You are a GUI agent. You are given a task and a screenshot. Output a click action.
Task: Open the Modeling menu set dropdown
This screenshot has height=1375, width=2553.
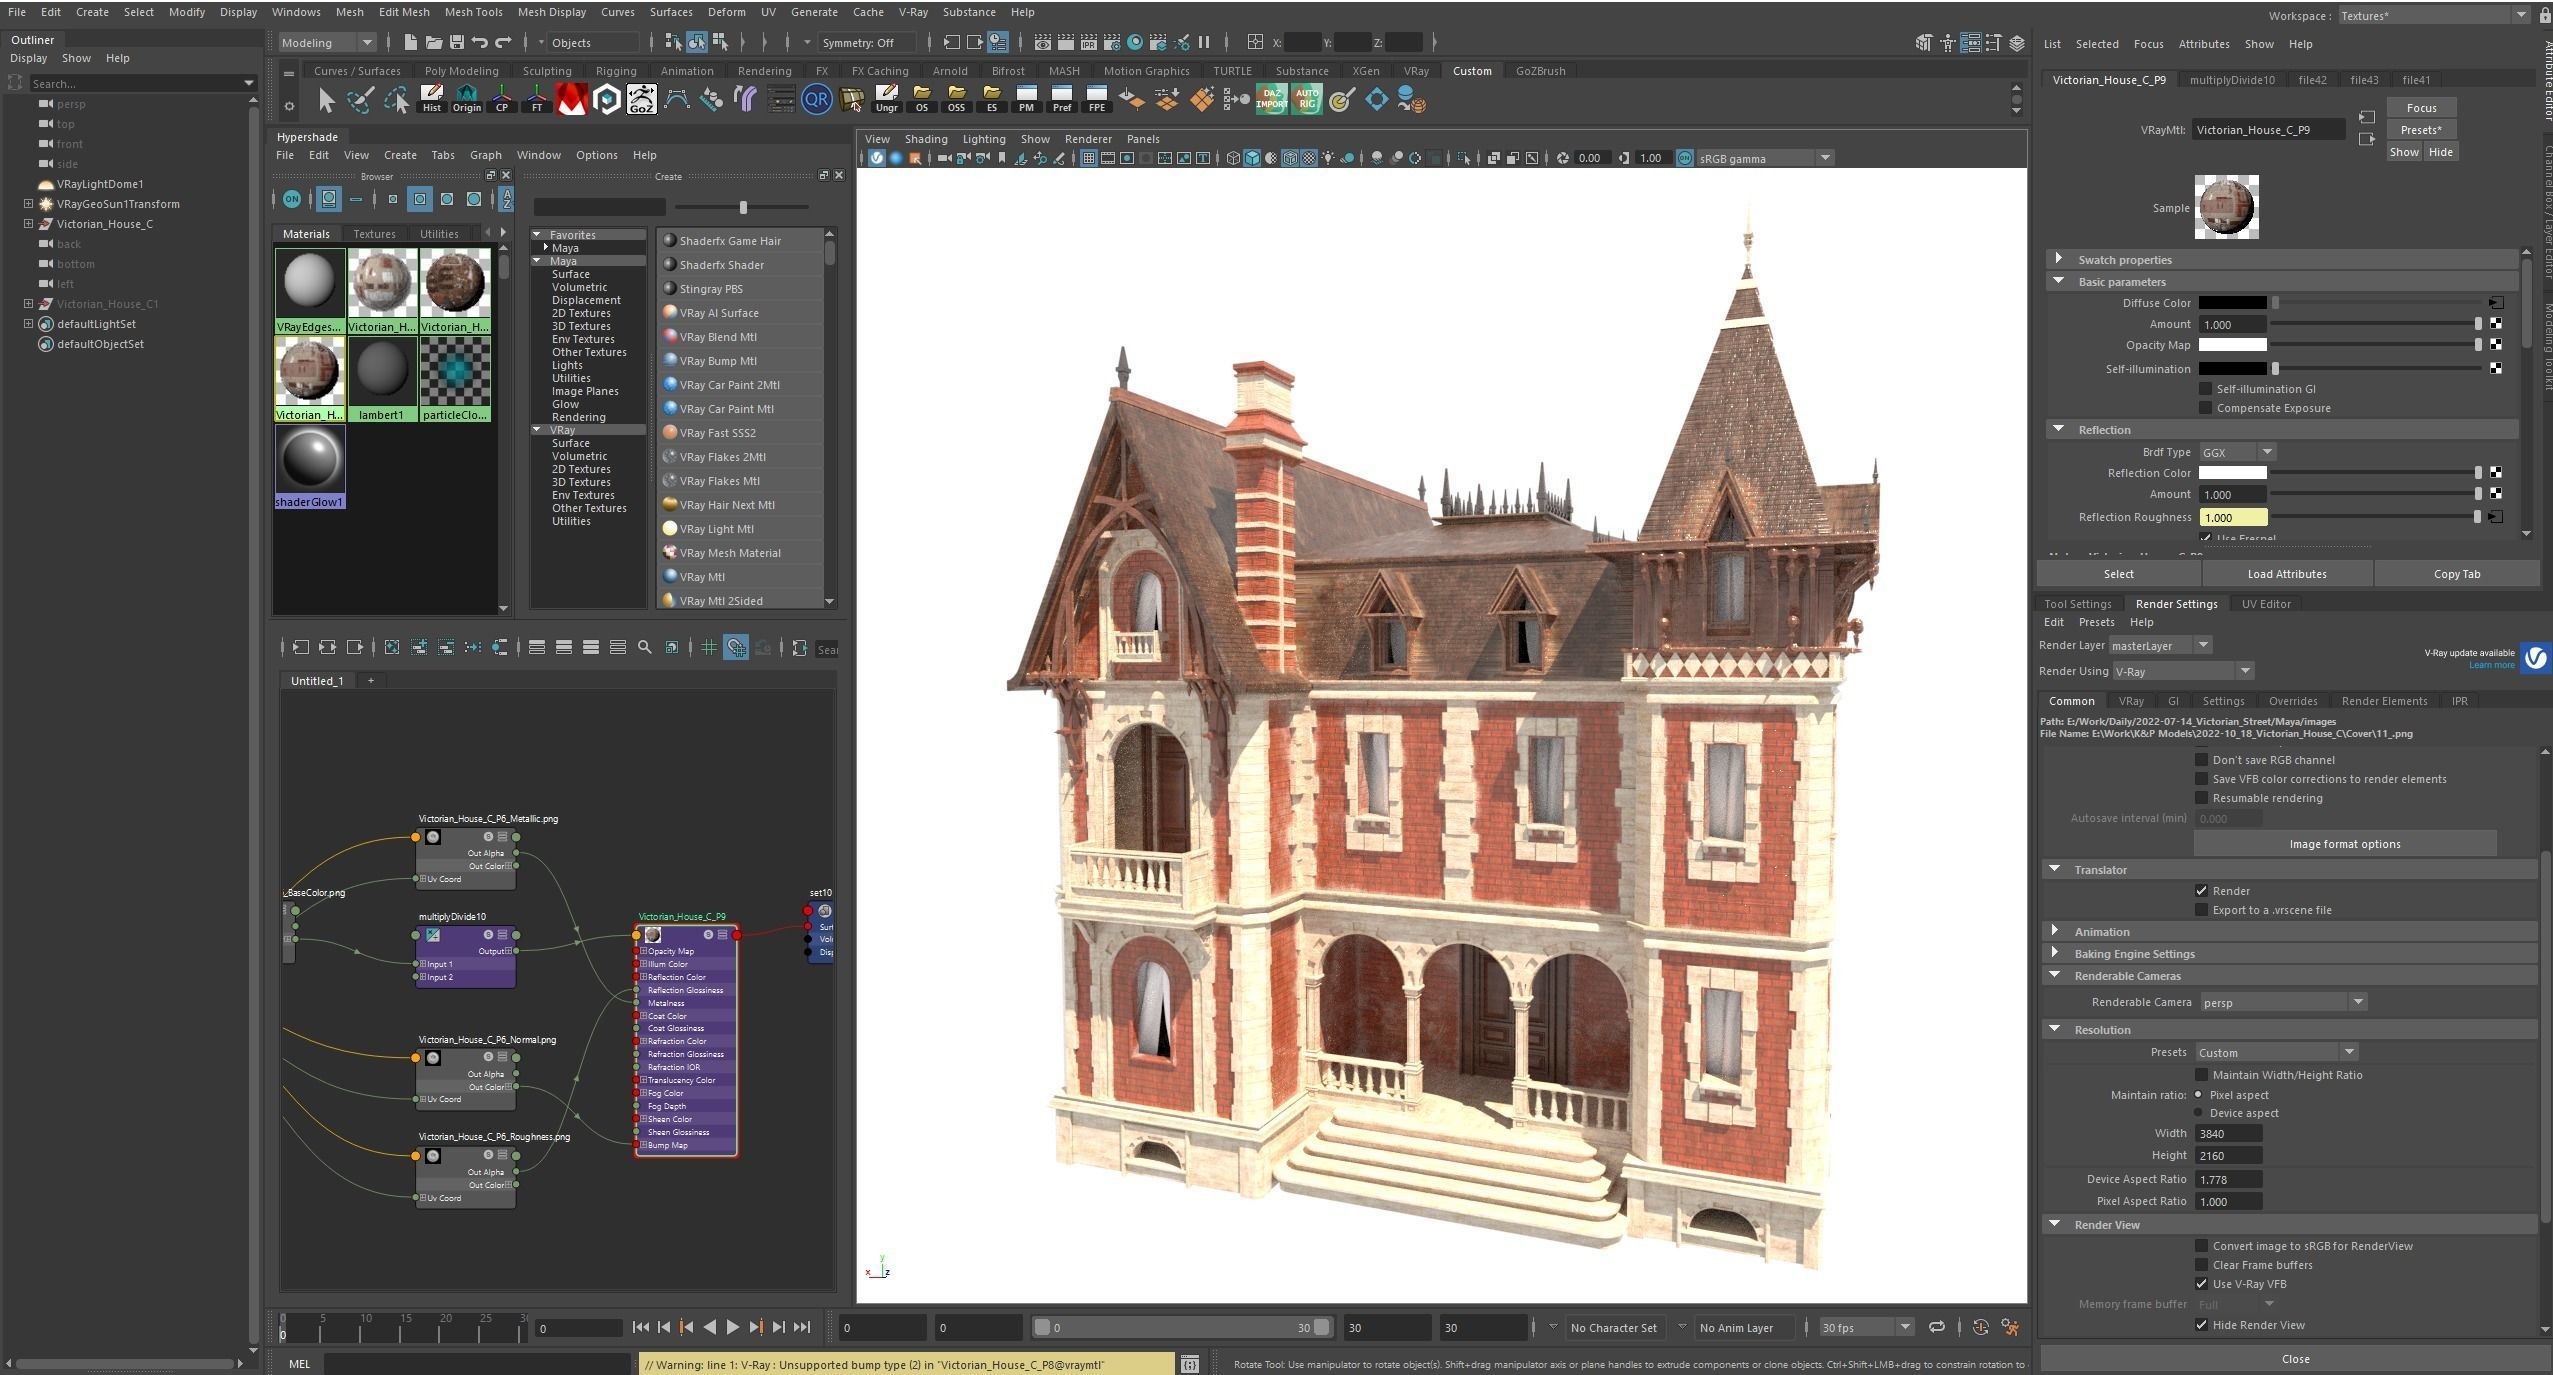pyautogui.click(x=327, y=42)
